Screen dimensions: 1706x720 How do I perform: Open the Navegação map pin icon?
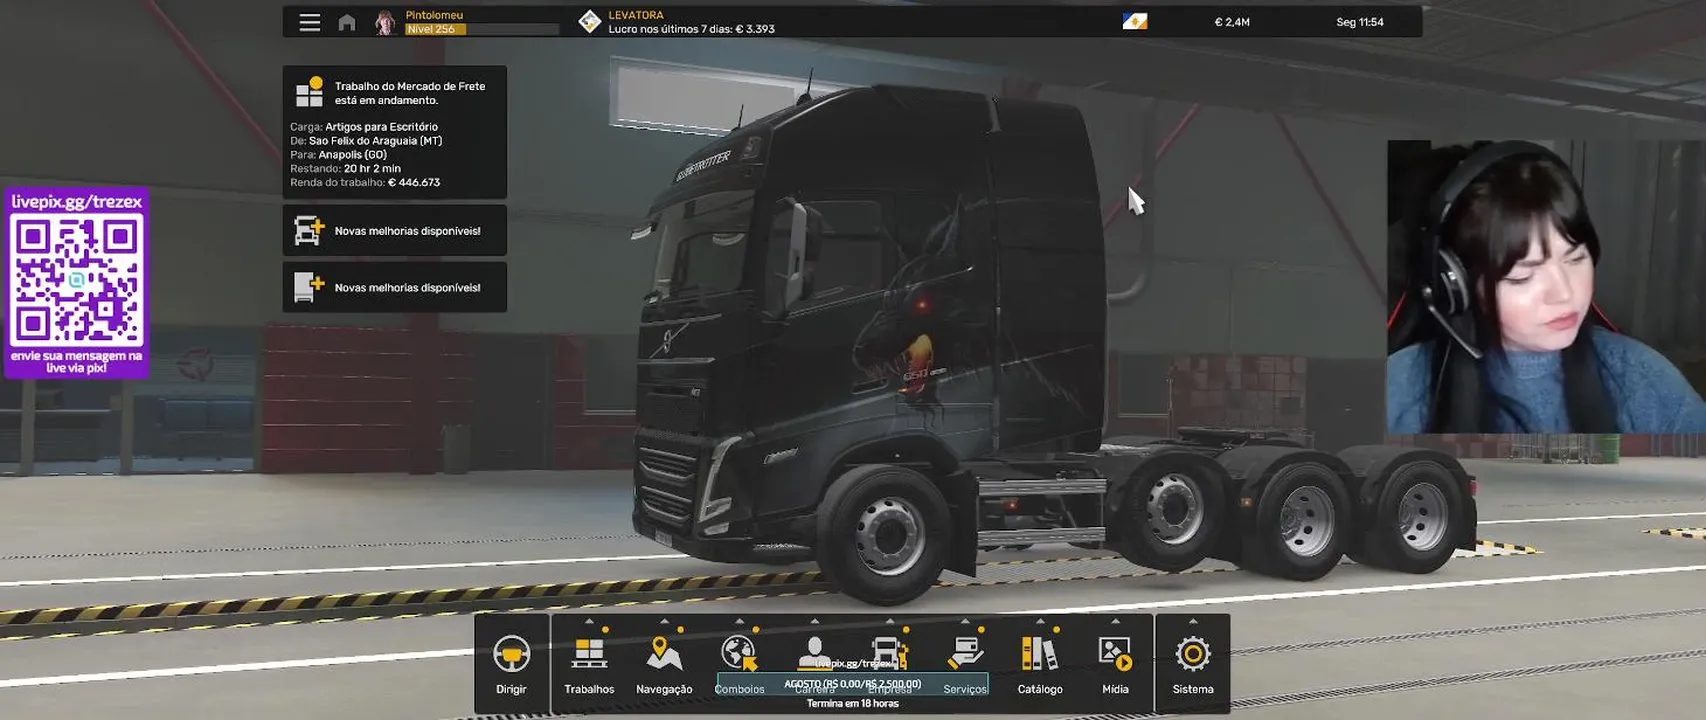[664, 653]
